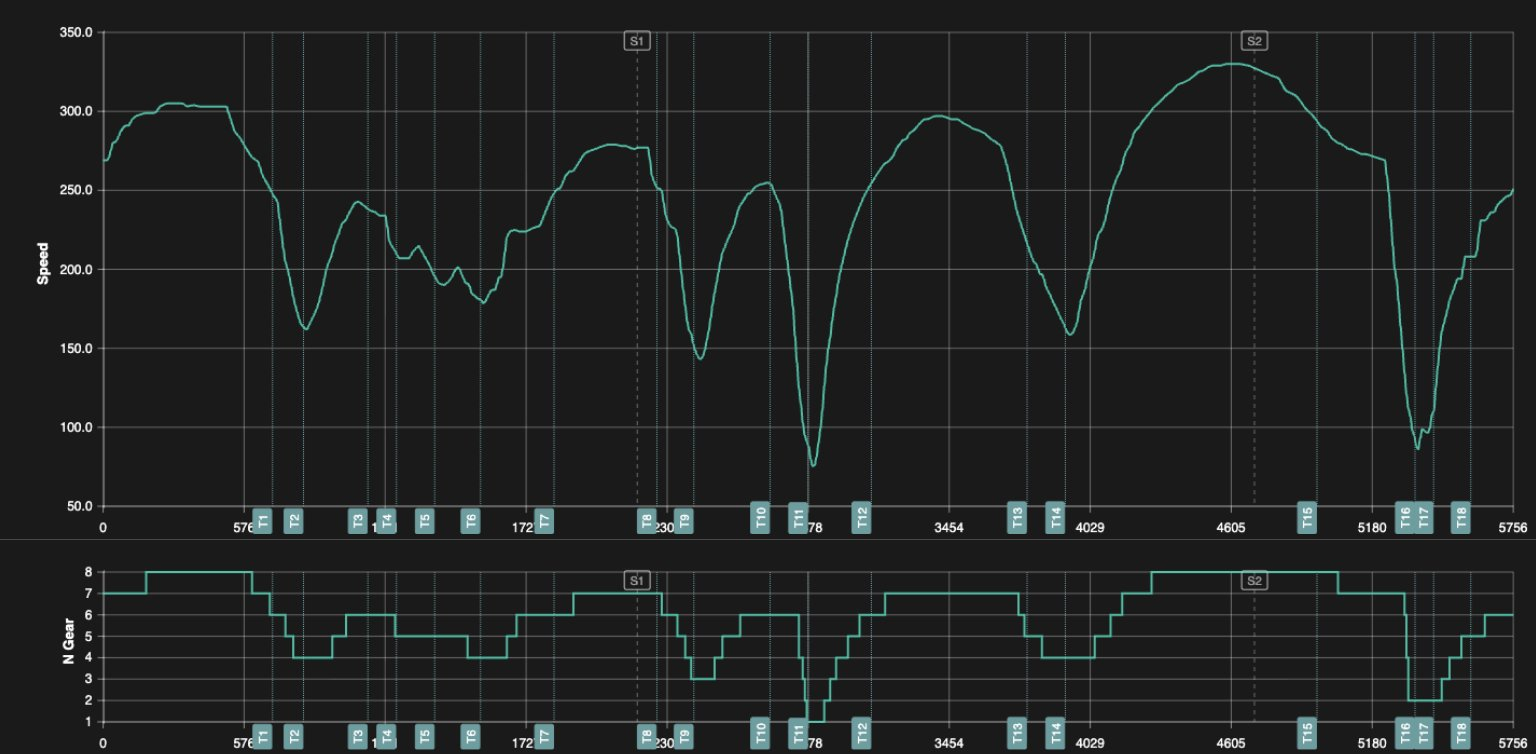Click the 100.0 speed axis value
The width and height of the screenshot is (1536, 754).
point(76,428)
